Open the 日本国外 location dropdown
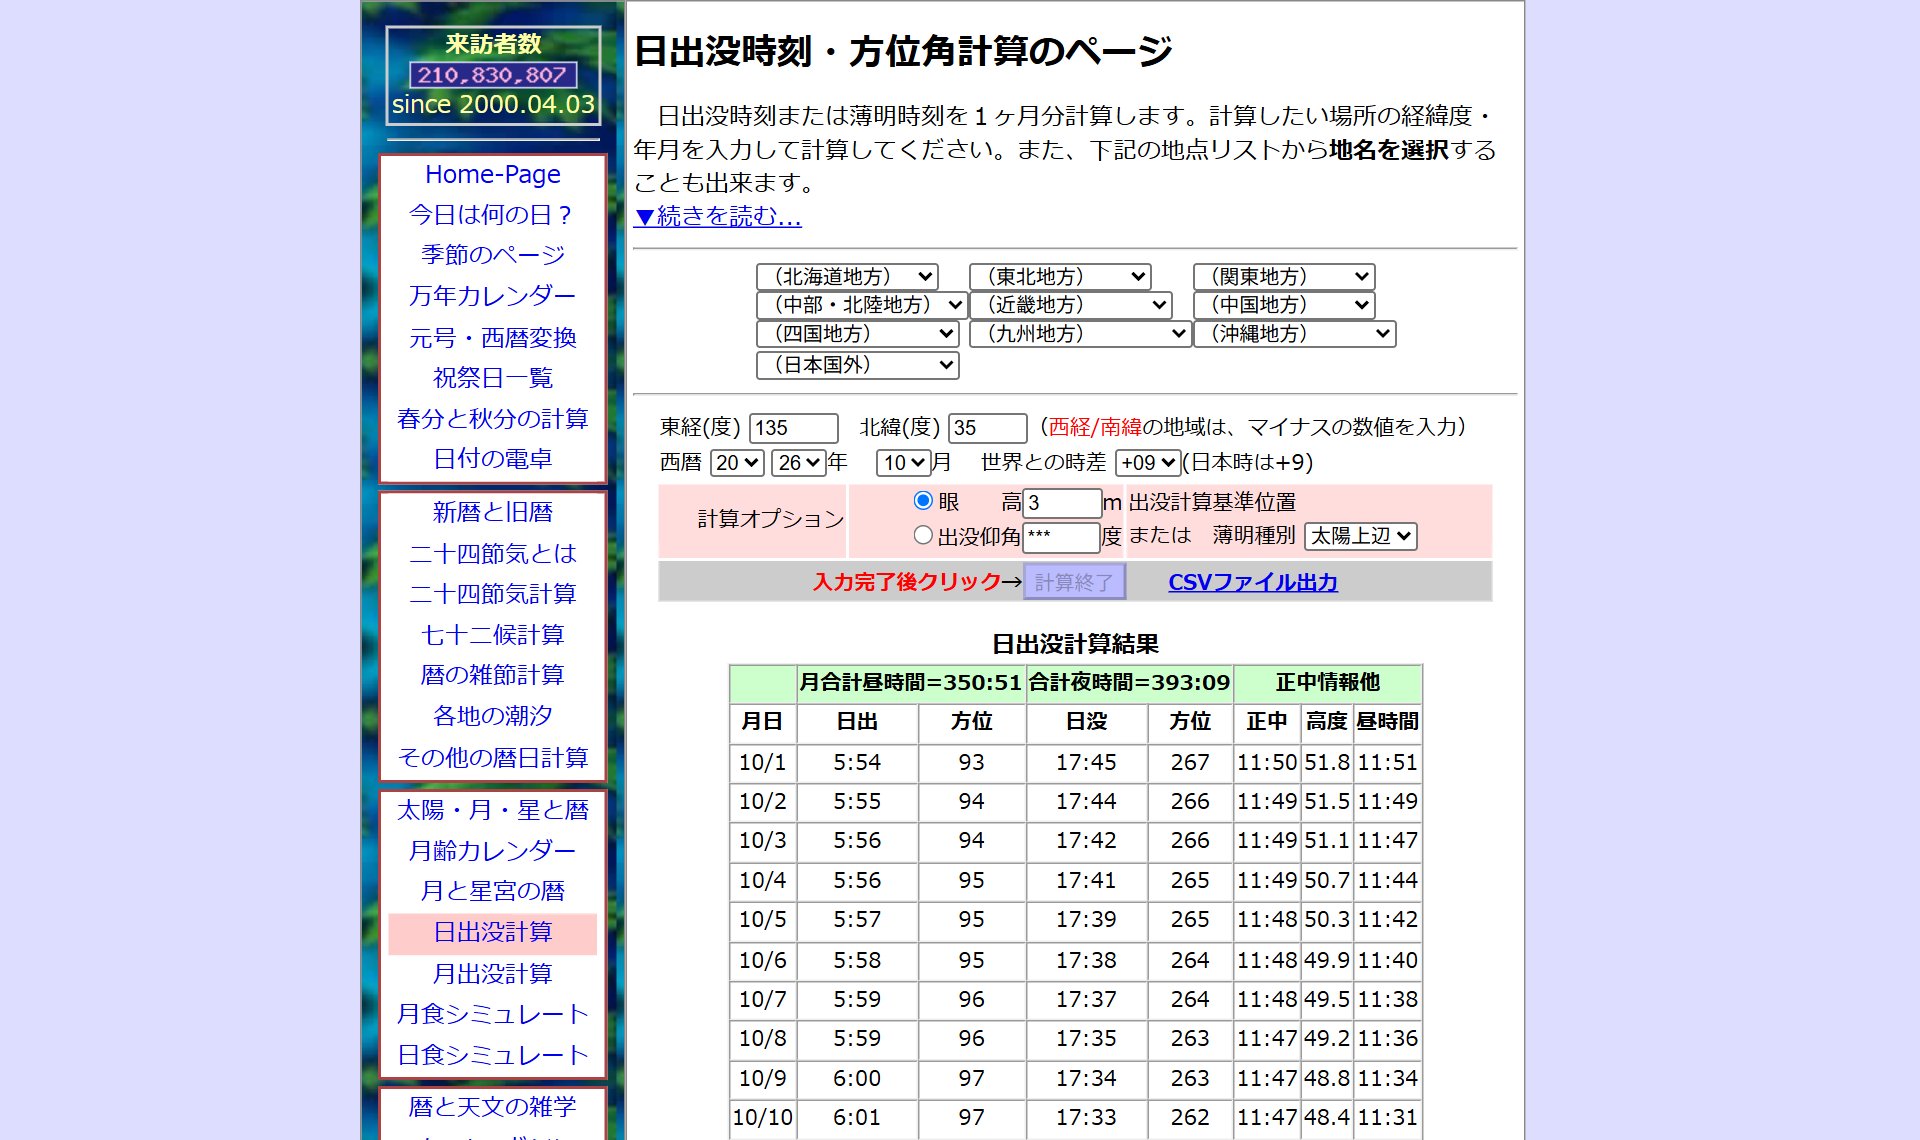1920x1140 pixels. click(858, 365)
